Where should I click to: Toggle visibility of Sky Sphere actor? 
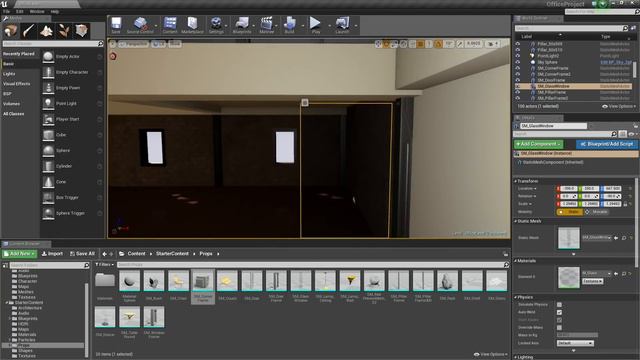point(518,62)
